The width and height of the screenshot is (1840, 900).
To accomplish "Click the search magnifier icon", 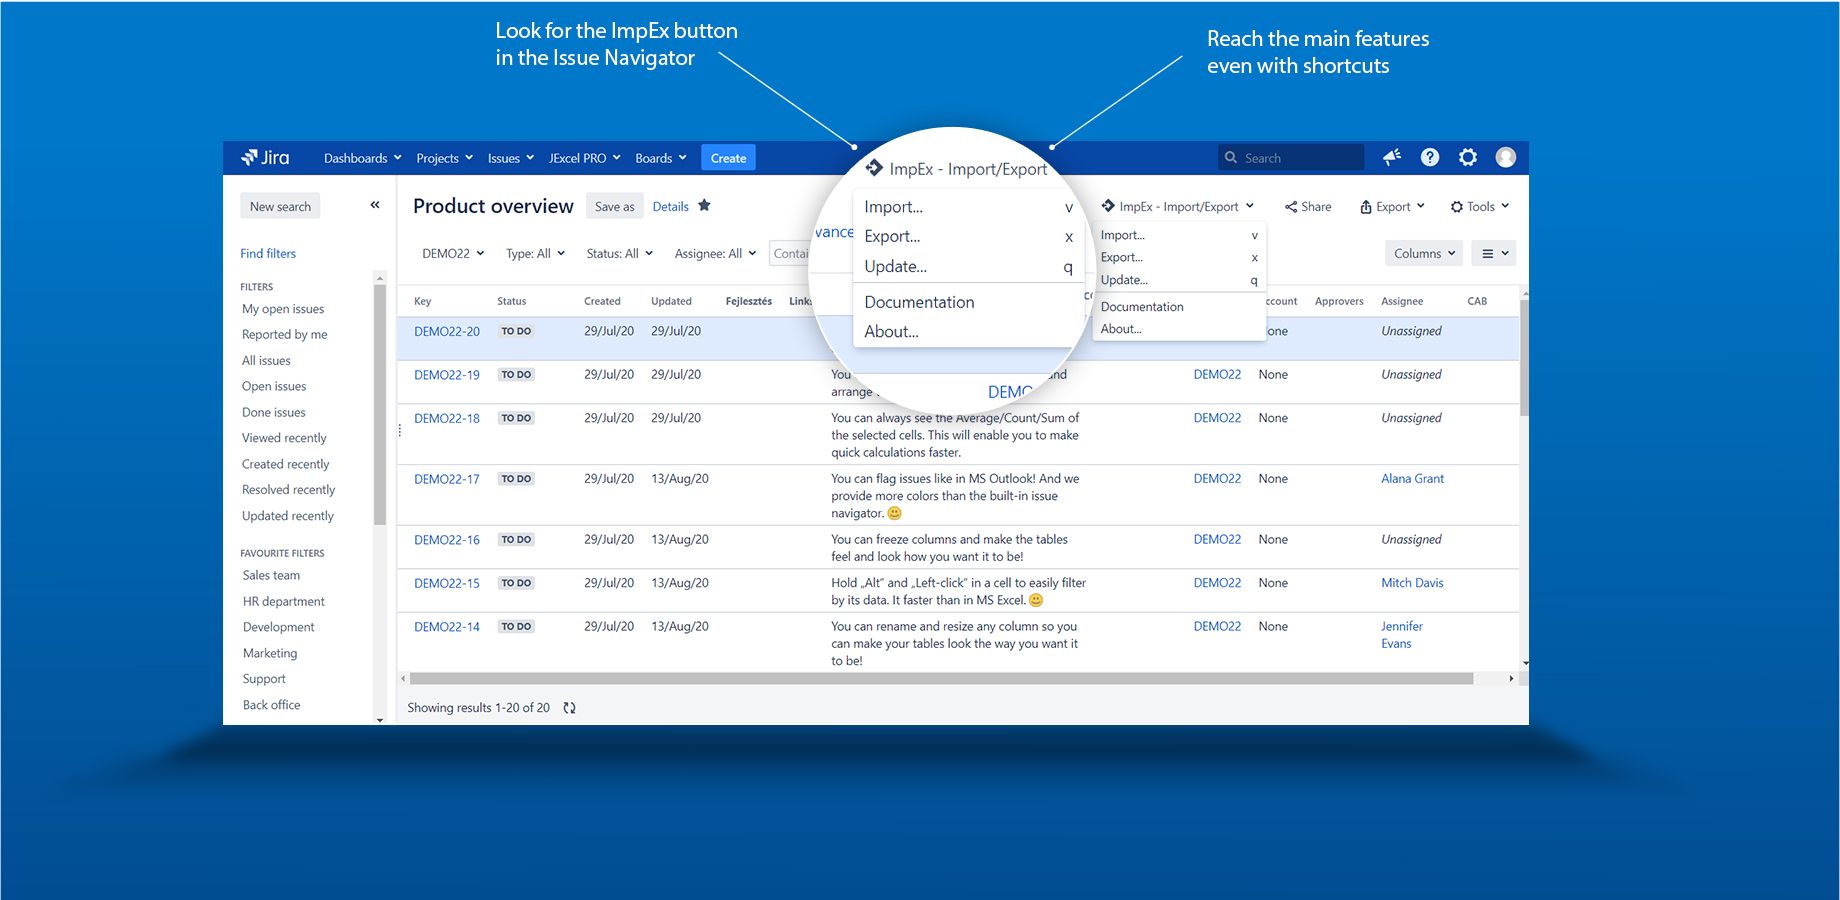I will click(1231, 158).
